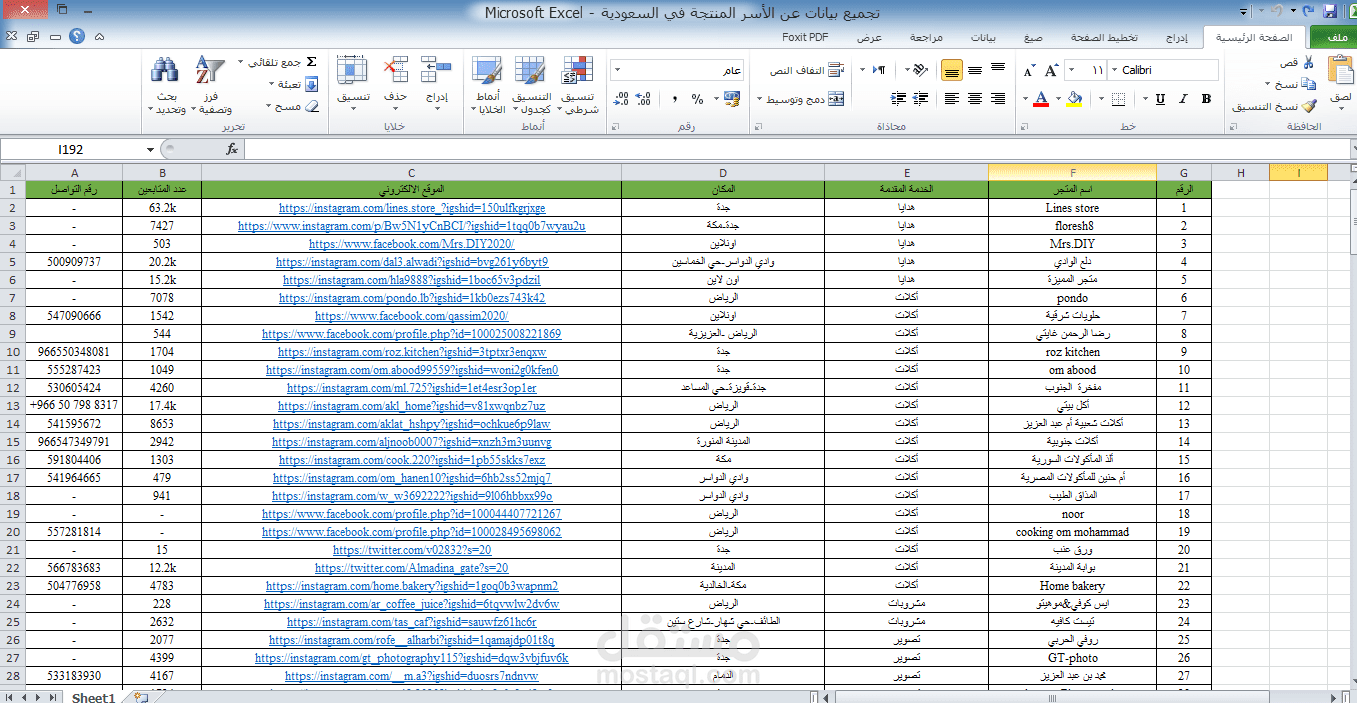Click the Orientation (rotate text) icon
Viewport: 1357px width, 703px height.
pyautogui.click(x=918, y=70)
